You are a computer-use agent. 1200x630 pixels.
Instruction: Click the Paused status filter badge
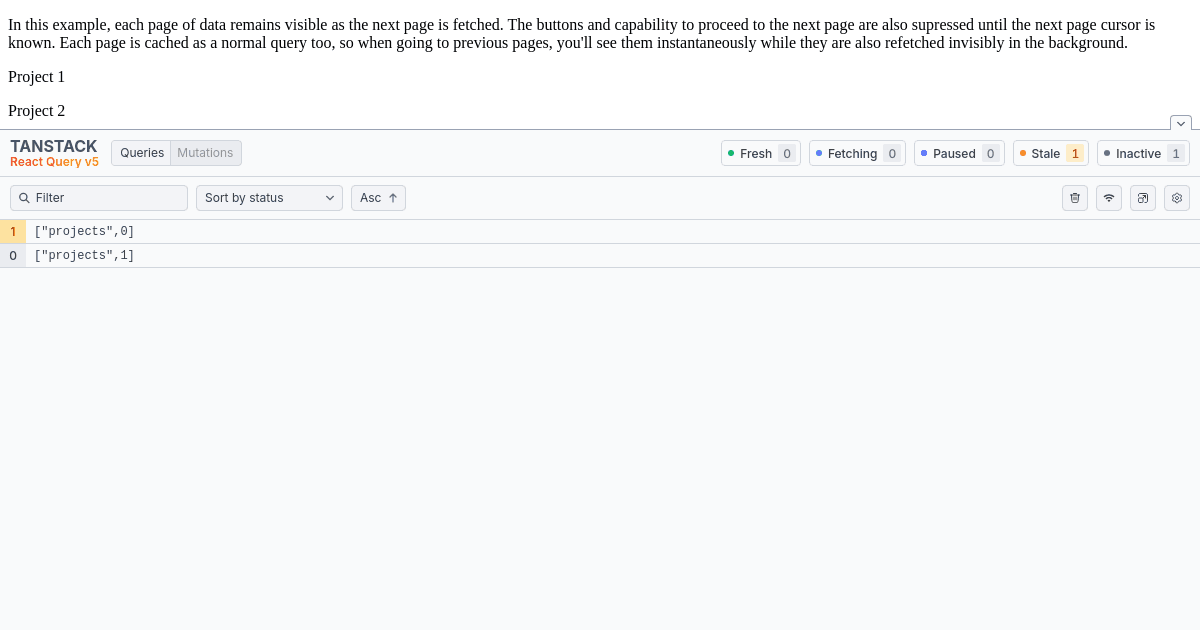click(959, 153)
